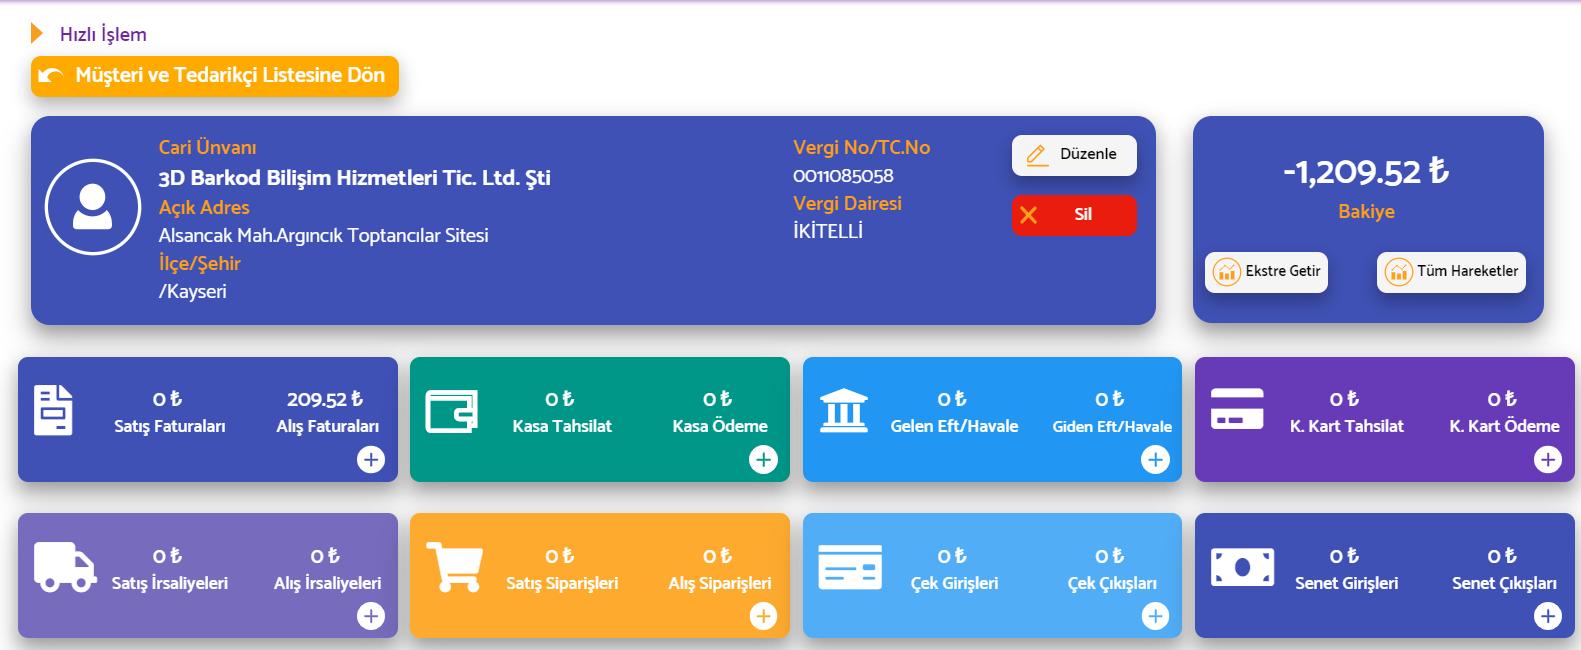This screenshot has width=1581, height=650.
Task: Select the city text /Kayseri
Action: 193,292
